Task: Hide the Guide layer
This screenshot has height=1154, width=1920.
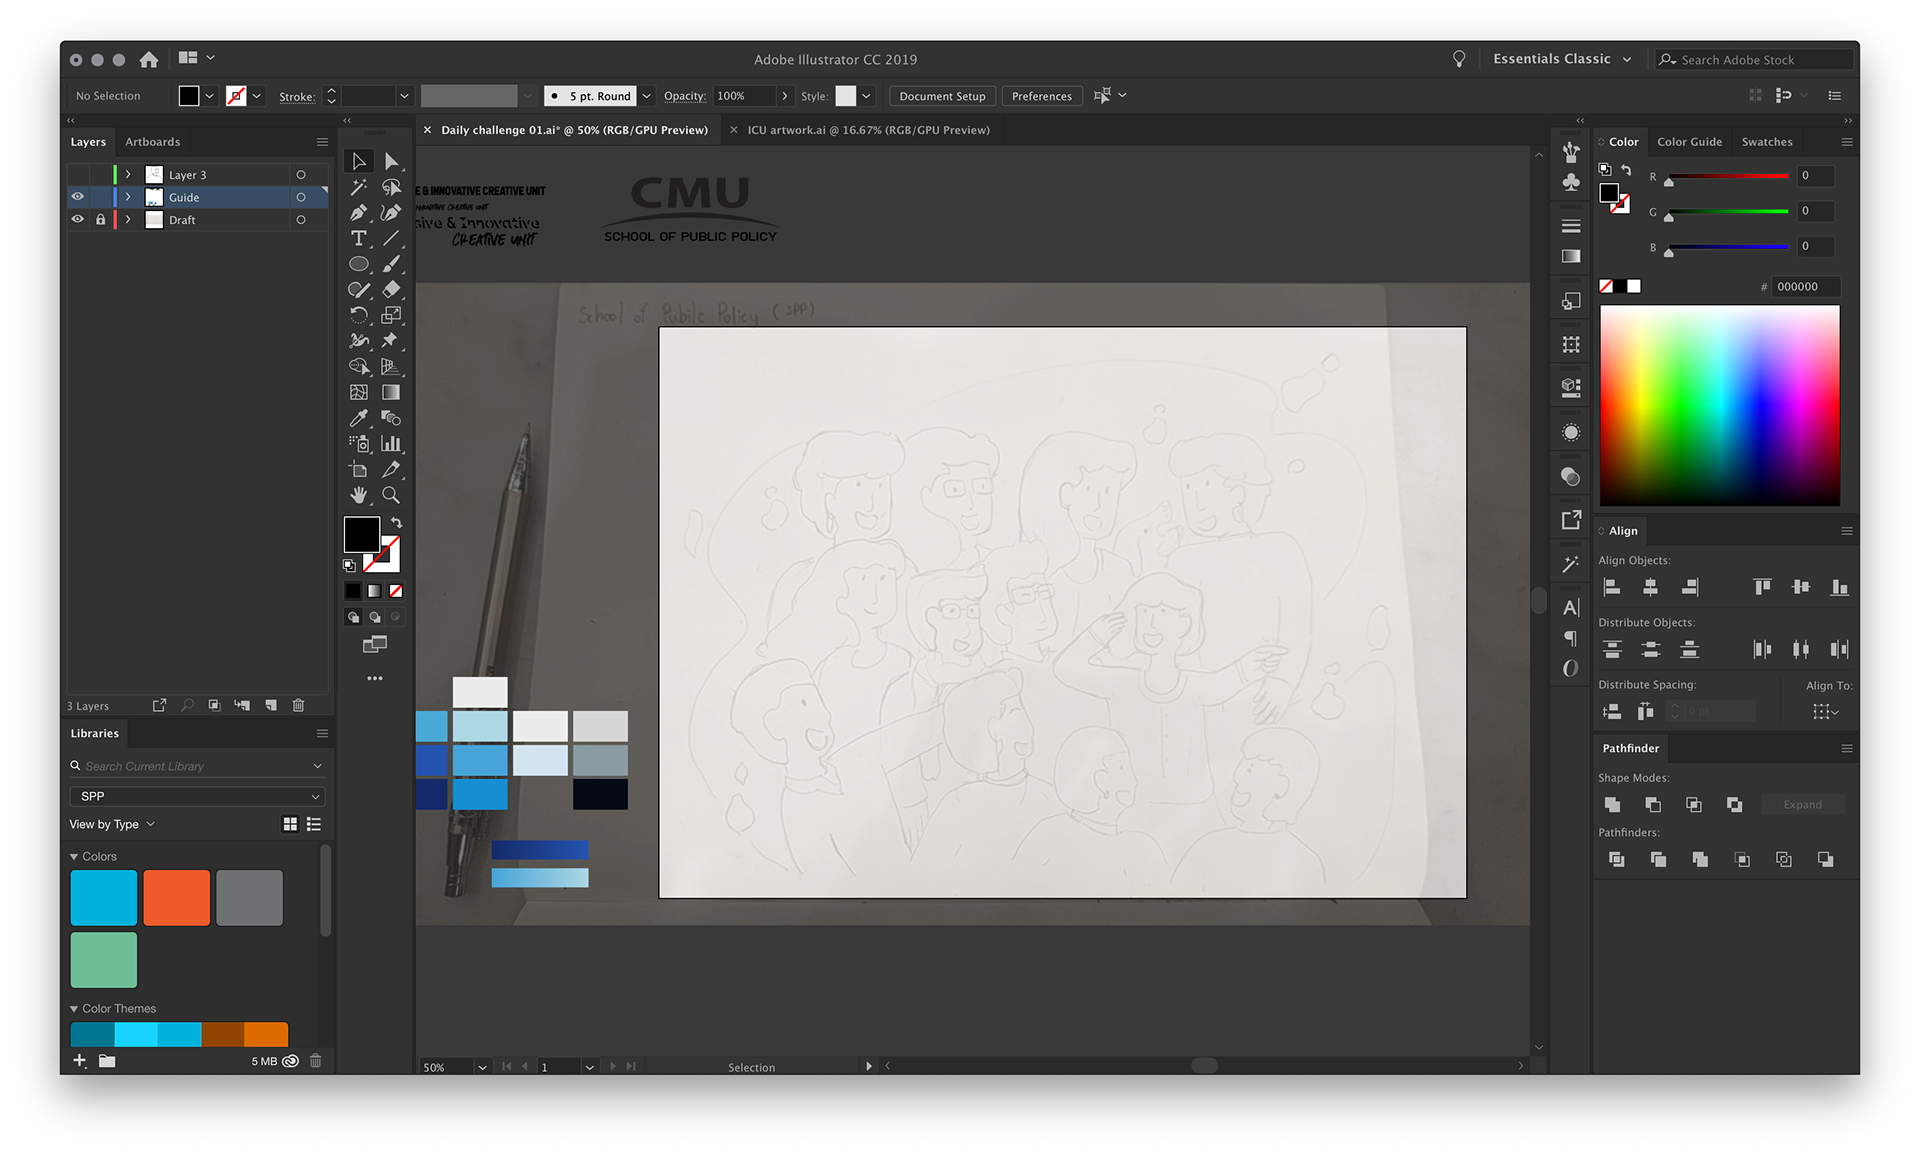Action: point(77,197)
